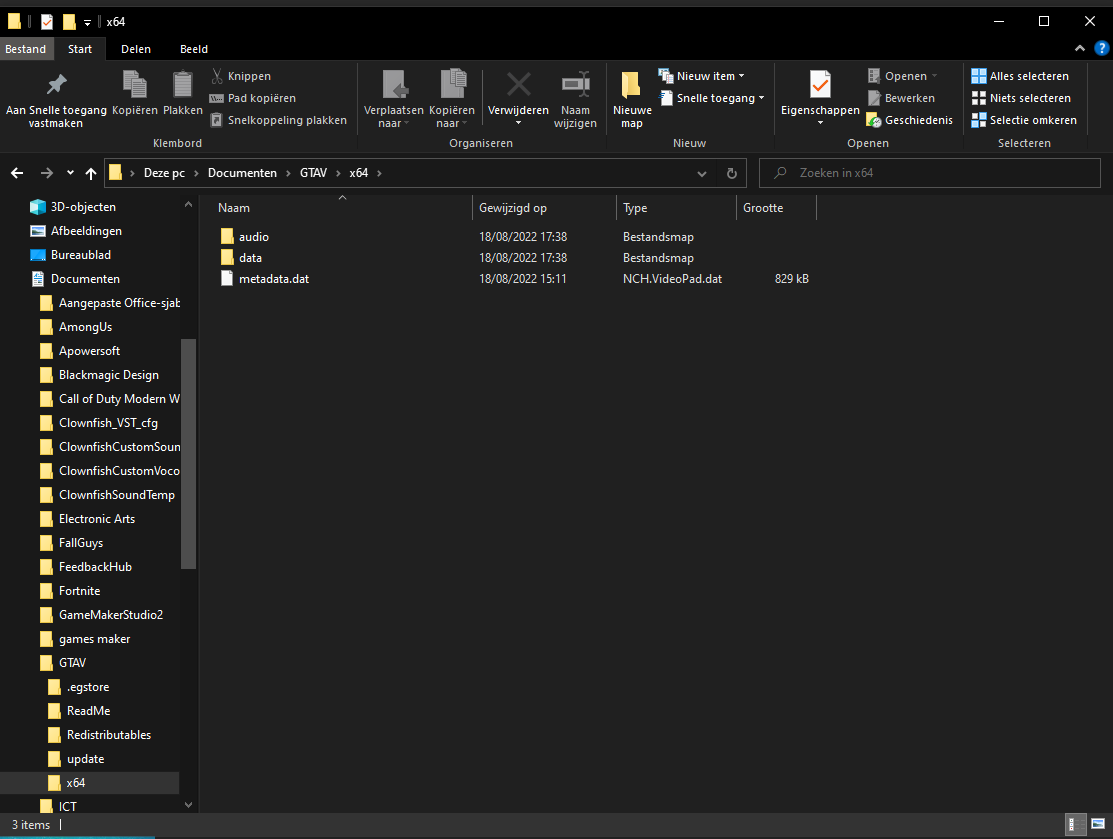Click the Kopiëren icon in the ribbon

[134, 86]
